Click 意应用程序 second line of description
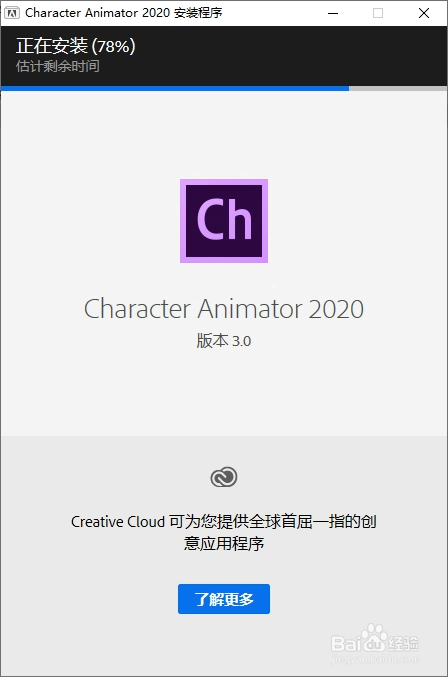The width and height of the screenshot is (448, 677). [224, 543]
